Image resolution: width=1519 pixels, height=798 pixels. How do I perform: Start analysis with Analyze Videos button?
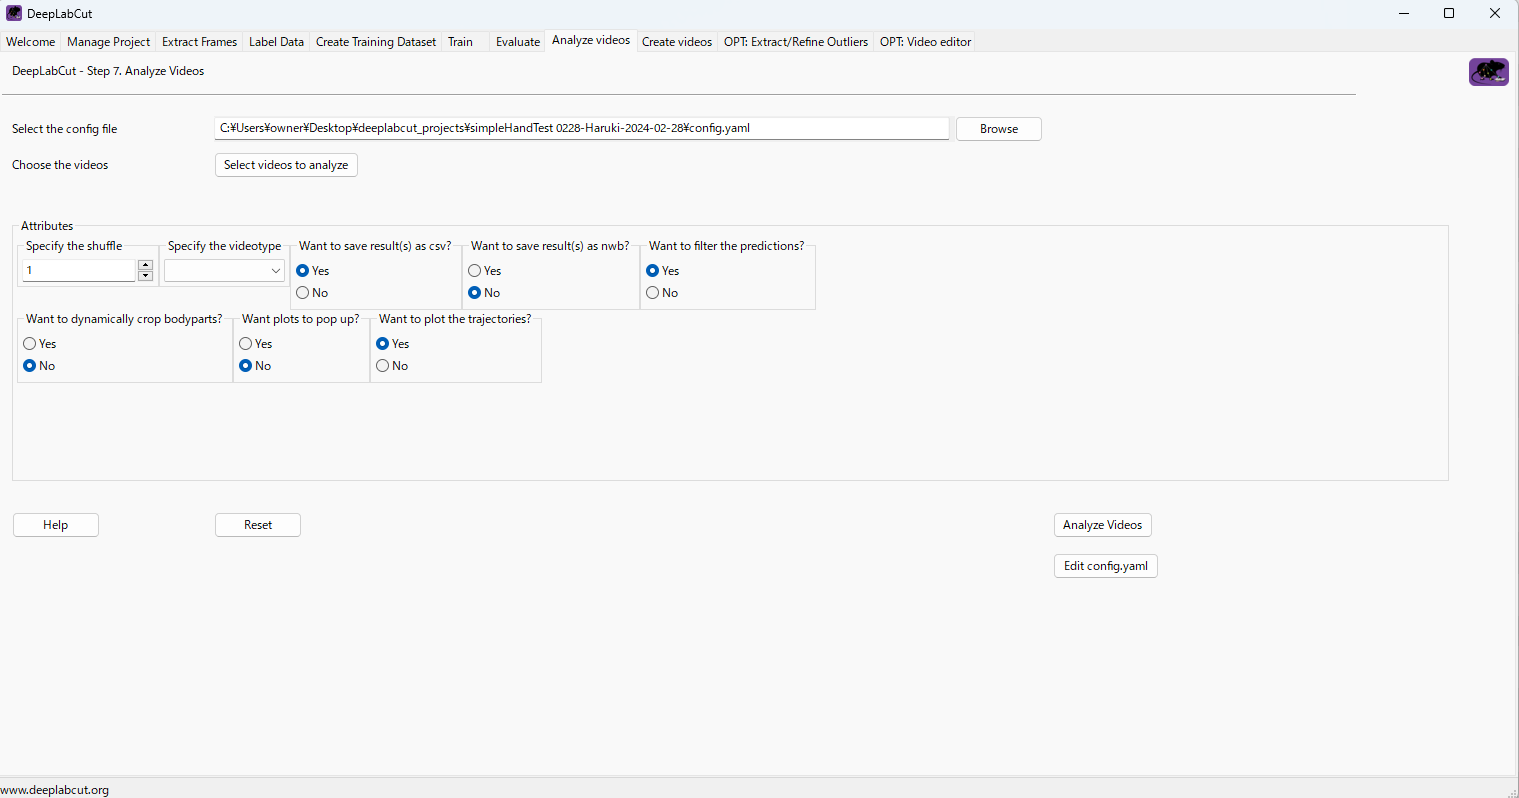coord(1103,525)
